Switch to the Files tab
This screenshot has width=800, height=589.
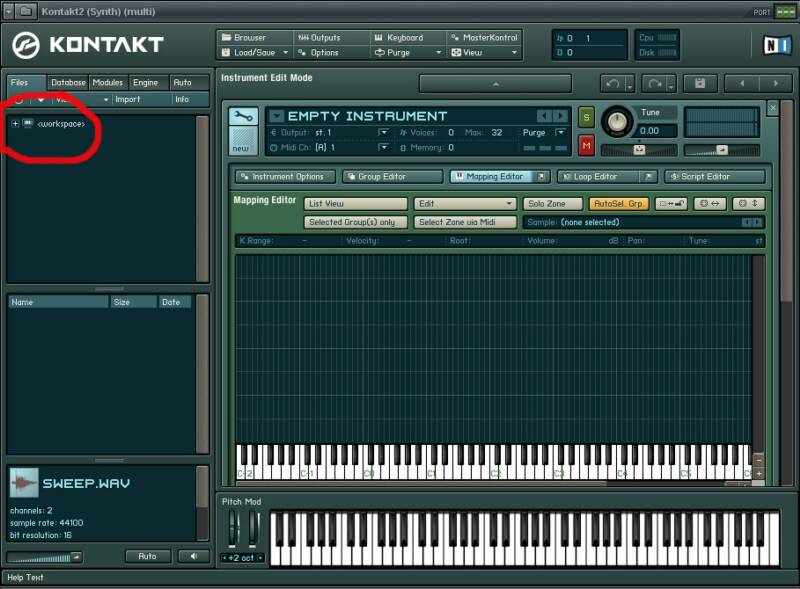coord(26,82)
